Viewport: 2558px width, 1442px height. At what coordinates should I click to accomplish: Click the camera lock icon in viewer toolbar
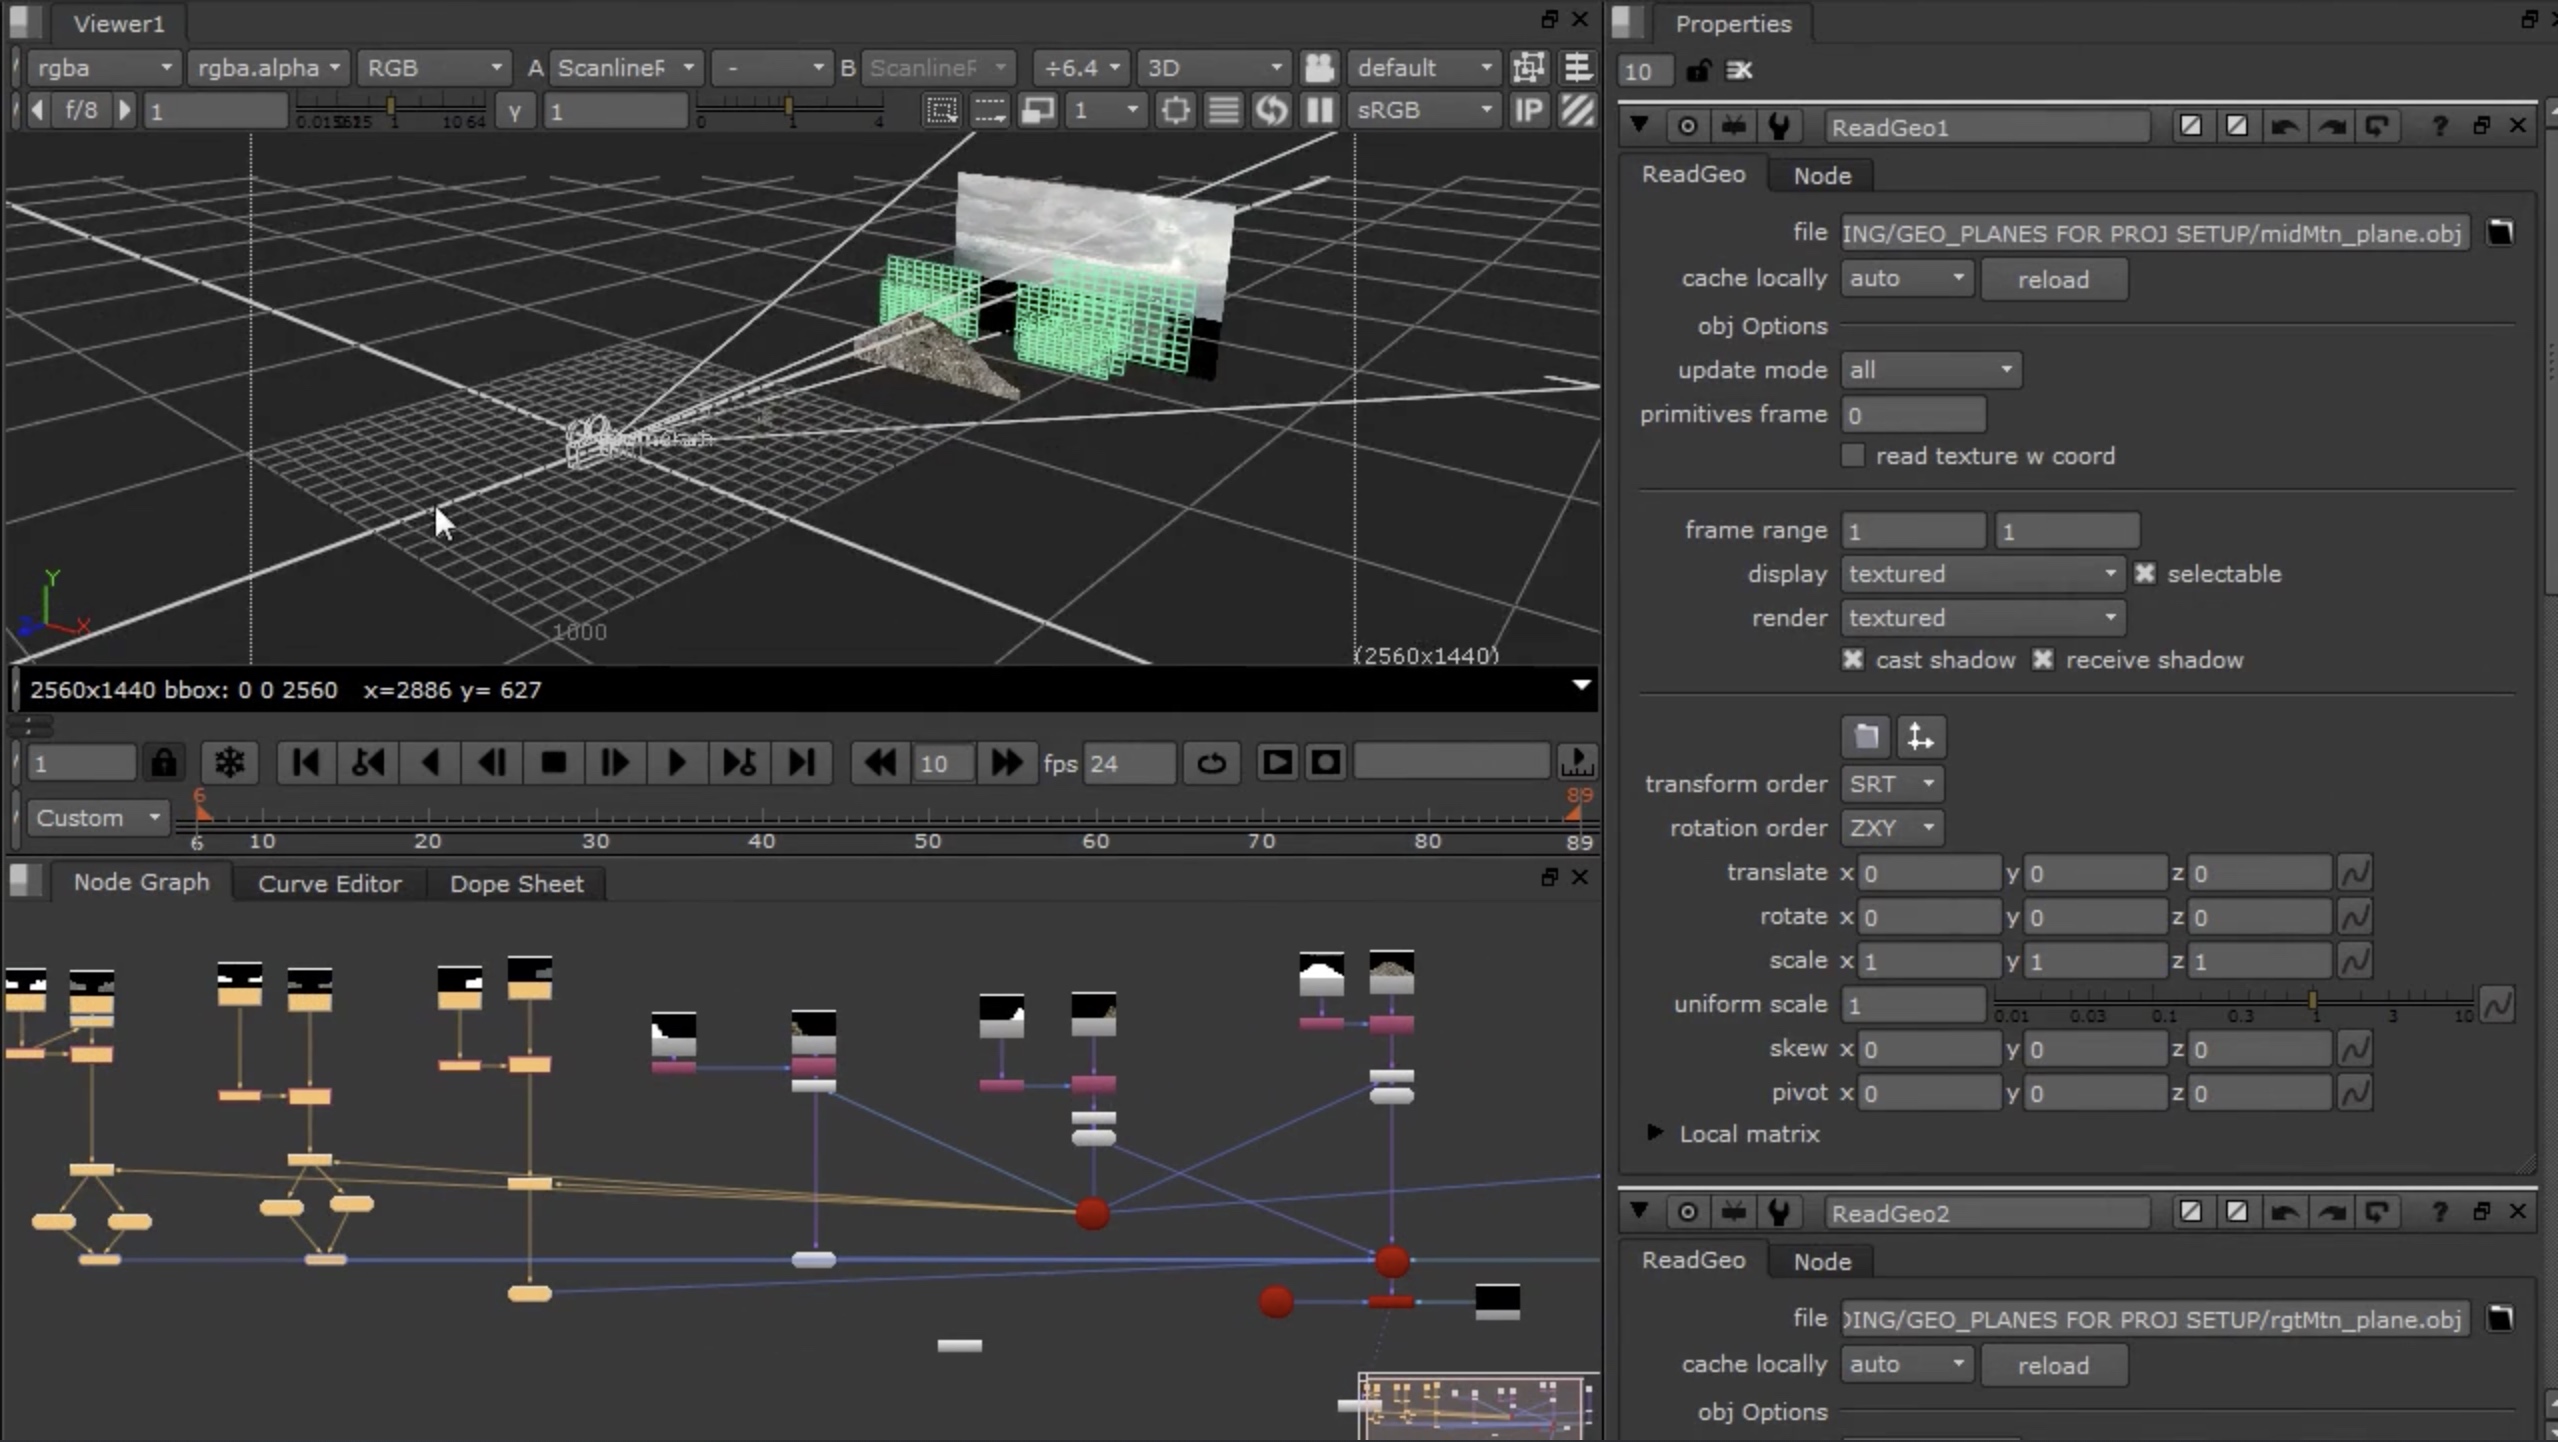coord(1319,68)
